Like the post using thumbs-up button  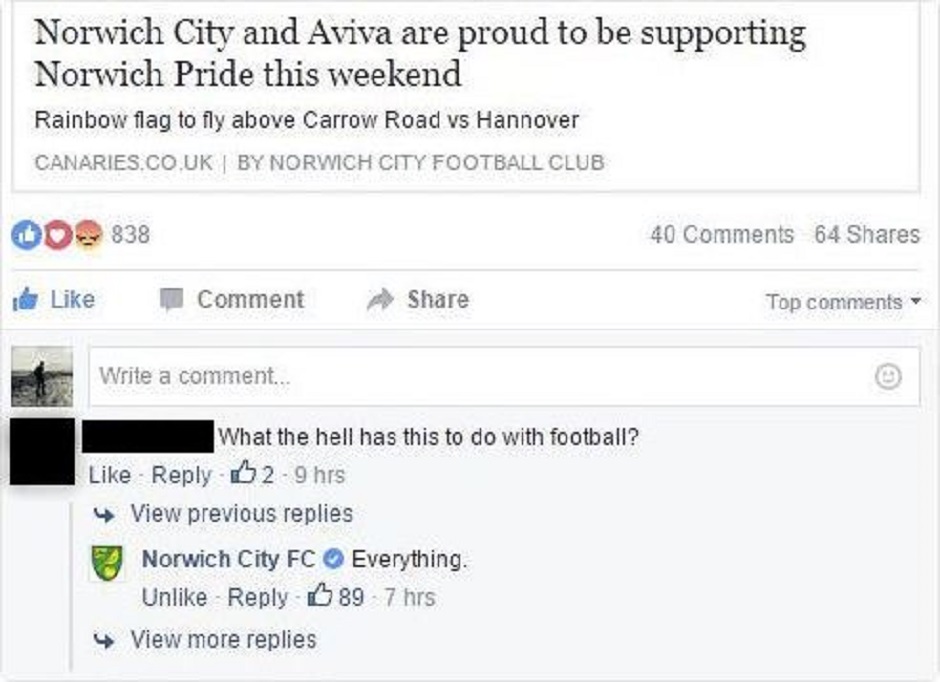coord(54,299)
